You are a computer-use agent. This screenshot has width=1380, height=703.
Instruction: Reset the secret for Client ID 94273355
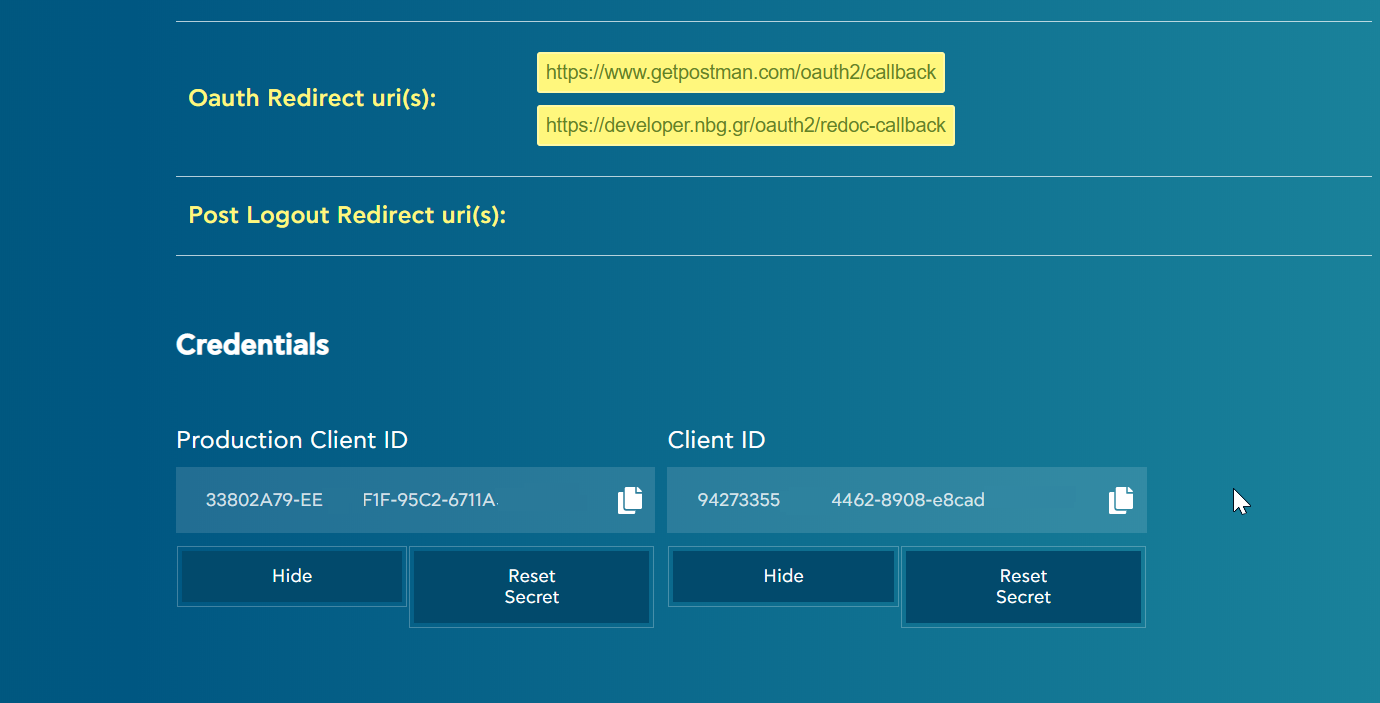[x=1023, y=587]
